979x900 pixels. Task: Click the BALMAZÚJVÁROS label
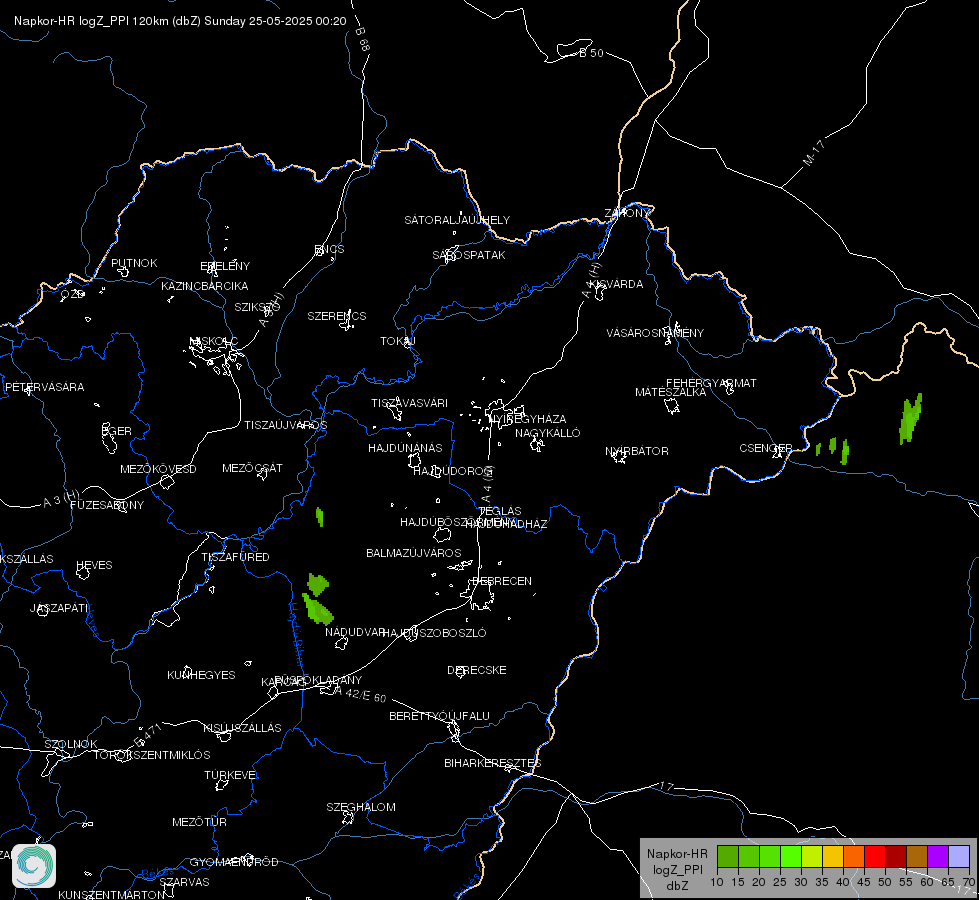point(413,553)
